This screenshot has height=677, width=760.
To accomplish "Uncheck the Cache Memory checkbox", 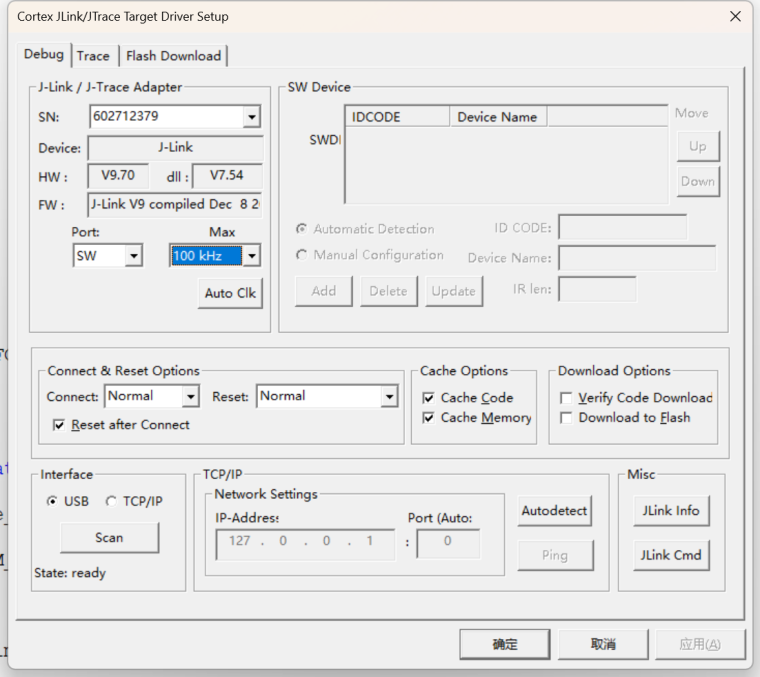I will (x=428, y=418).
